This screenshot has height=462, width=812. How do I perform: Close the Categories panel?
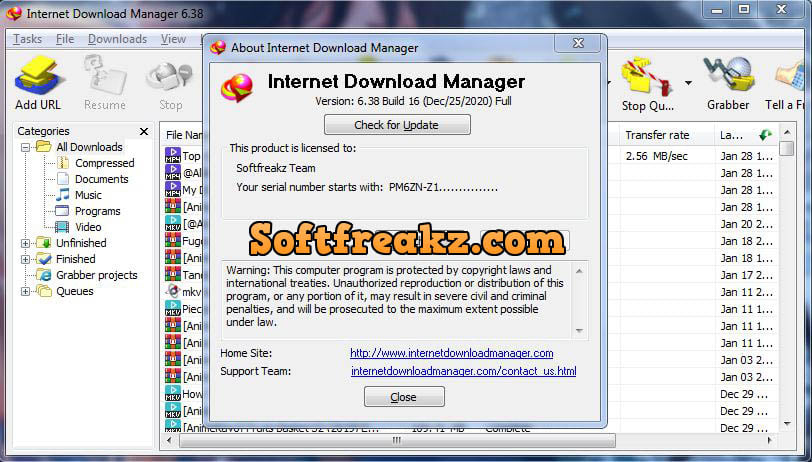[144, 132]
